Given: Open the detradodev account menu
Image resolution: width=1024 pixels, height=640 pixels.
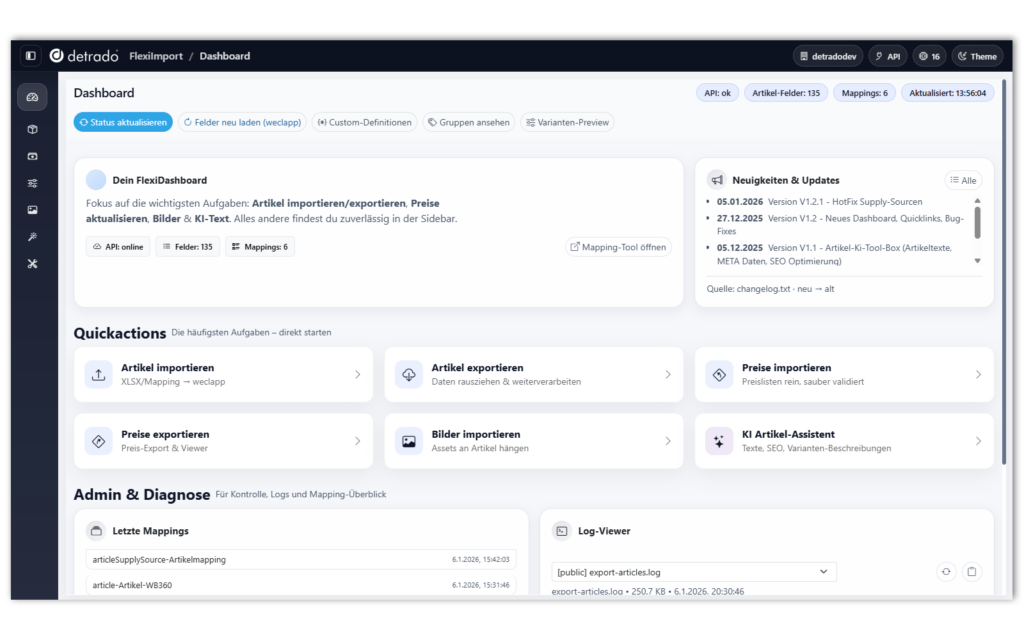Looking at the screenshot, I should pos(828,56).
